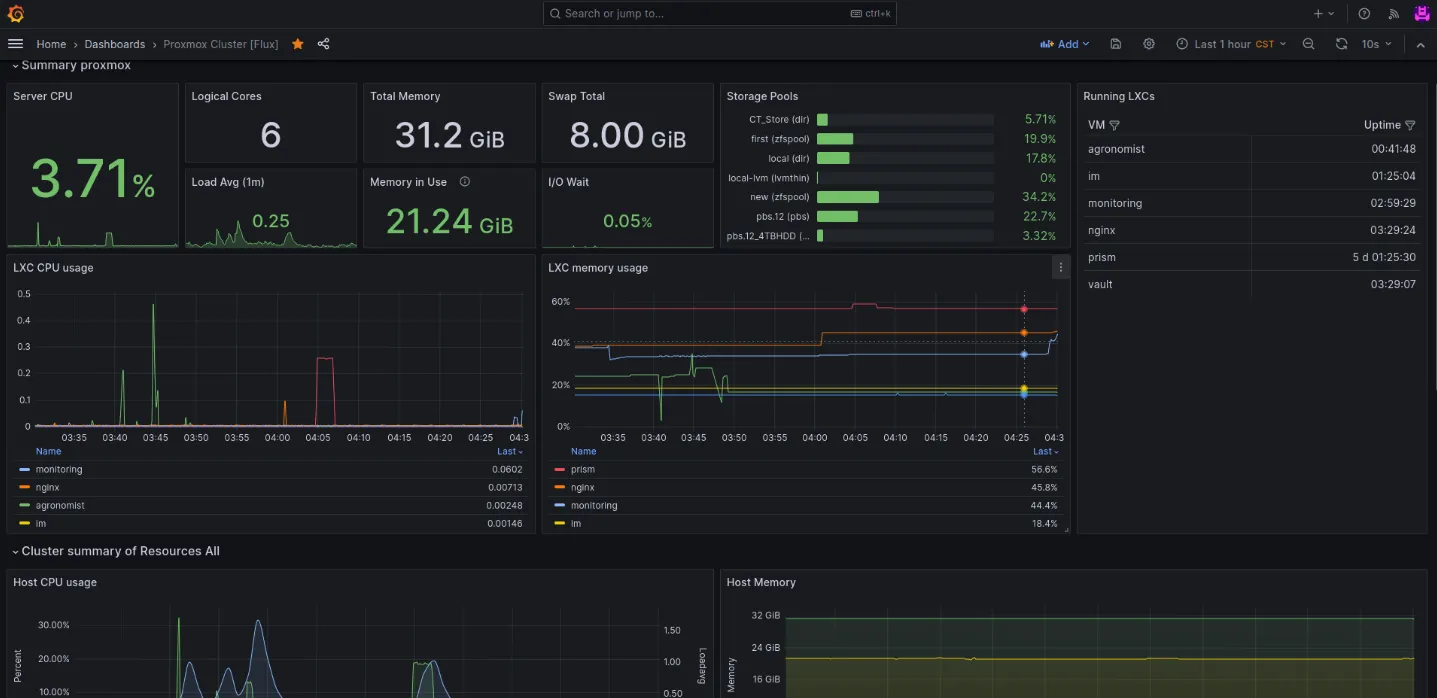This screenshot has height=698, width=1437.
Task: Toggle nginx series in LXC memory legend
Action: pos(583,488)
